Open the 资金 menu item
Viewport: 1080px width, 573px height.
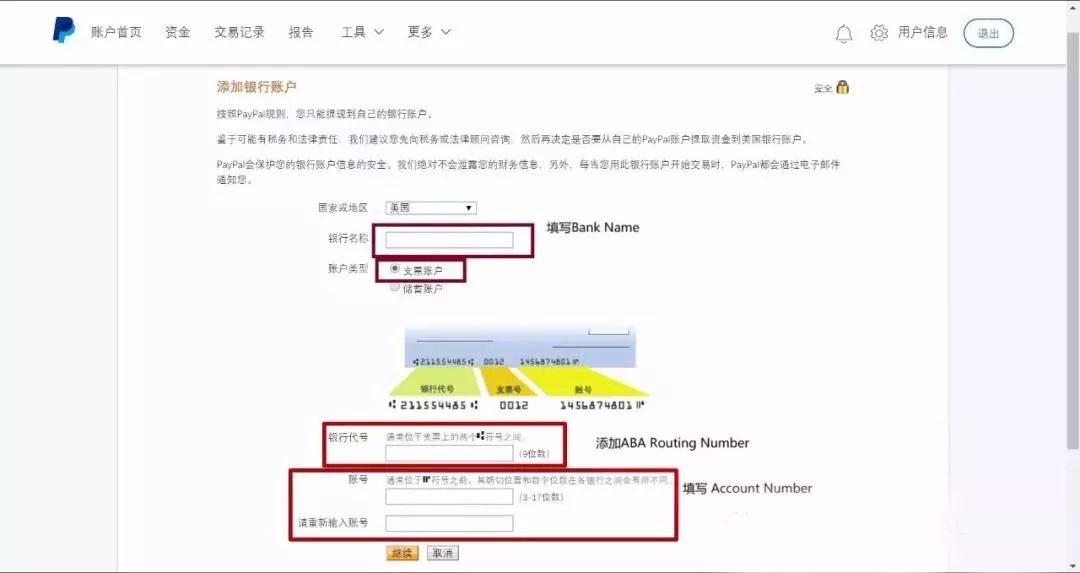tap(178, 32)
